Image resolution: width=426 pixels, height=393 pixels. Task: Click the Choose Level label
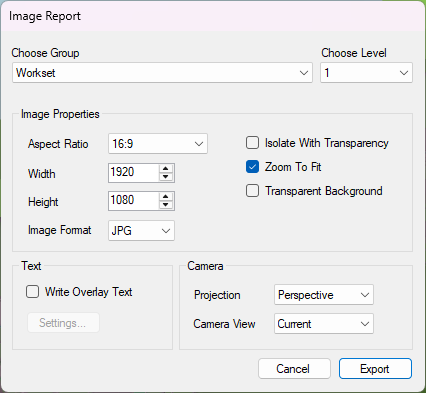pyautogui.click(x=354, y=53)
